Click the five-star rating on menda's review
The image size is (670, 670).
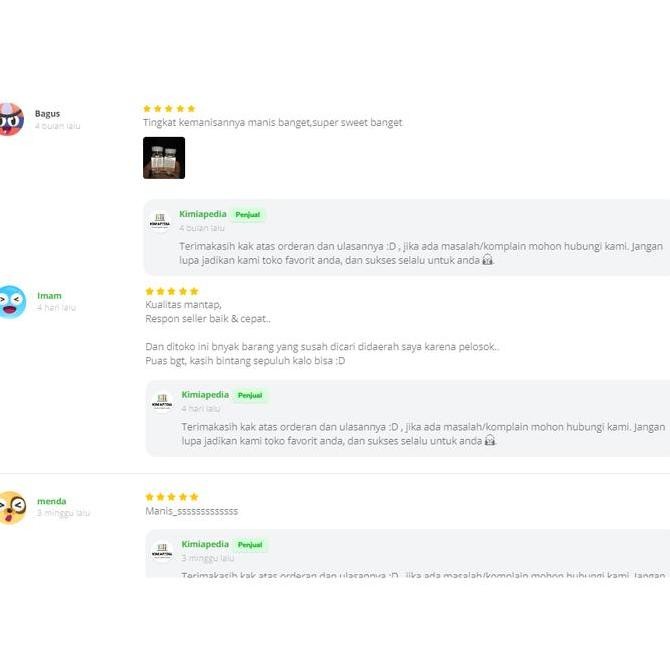(x=172, y=496)
